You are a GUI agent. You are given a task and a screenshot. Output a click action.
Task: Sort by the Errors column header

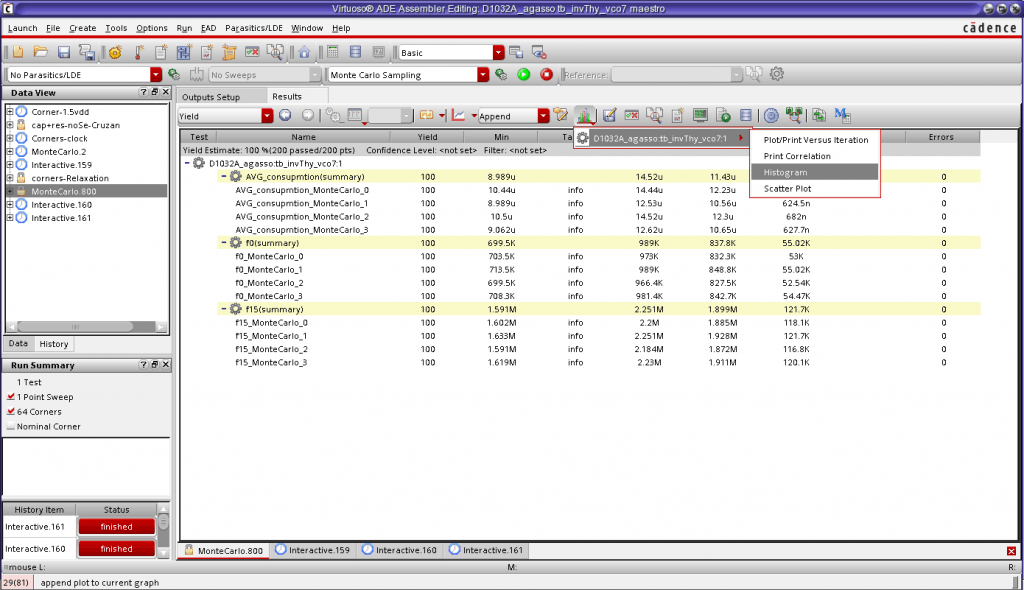pyautogui.click(x=941, y=137)
